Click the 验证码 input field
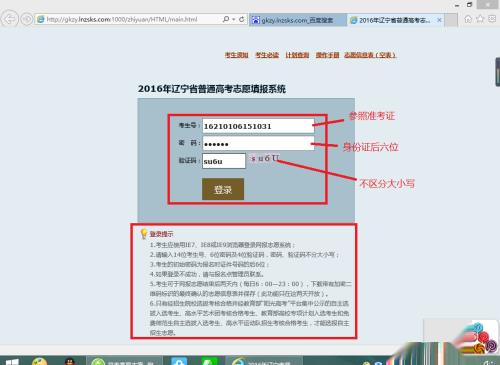This screenshot has width=500, height=365. click(x=224, y=161)
